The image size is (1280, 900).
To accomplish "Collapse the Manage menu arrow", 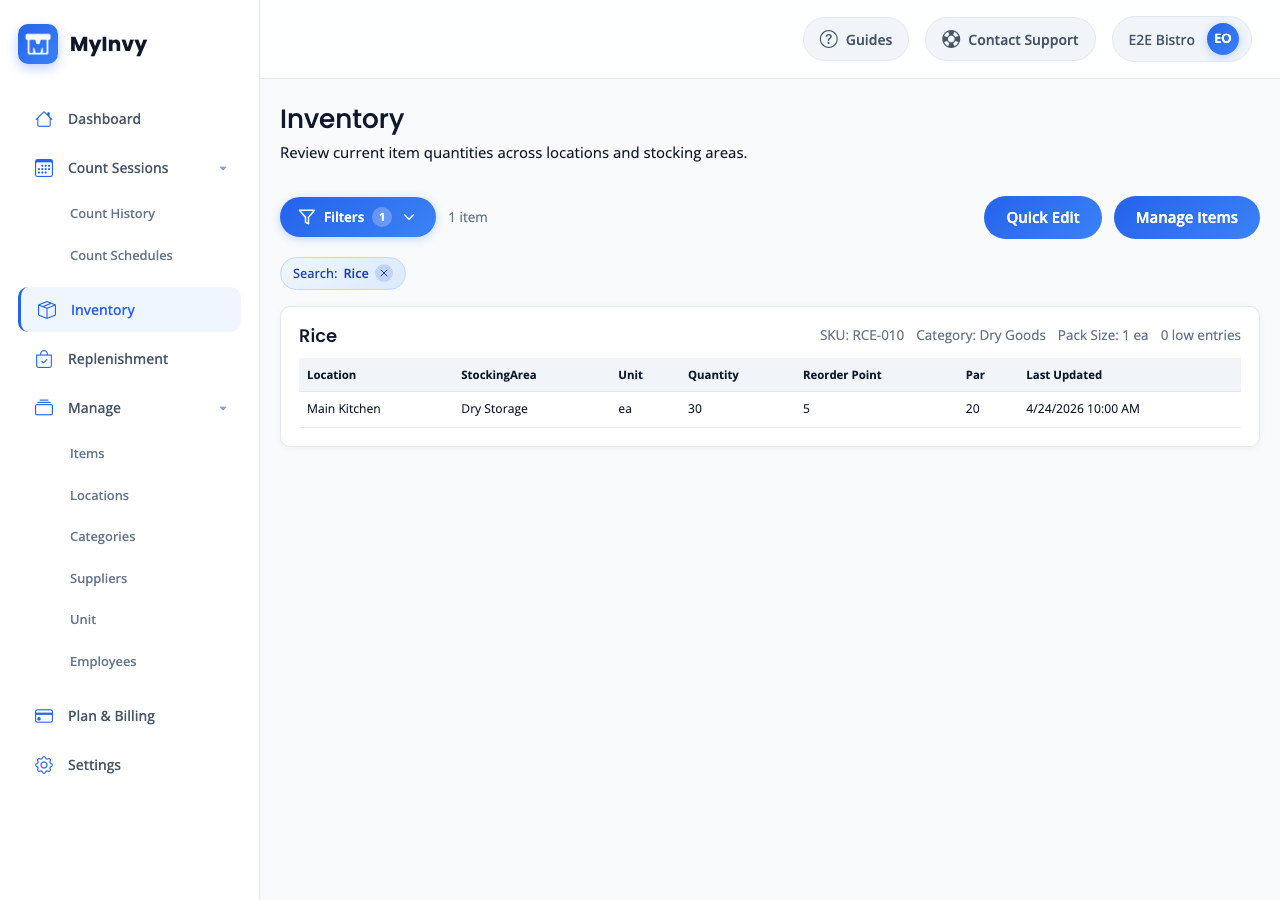I will click(223, 408).
